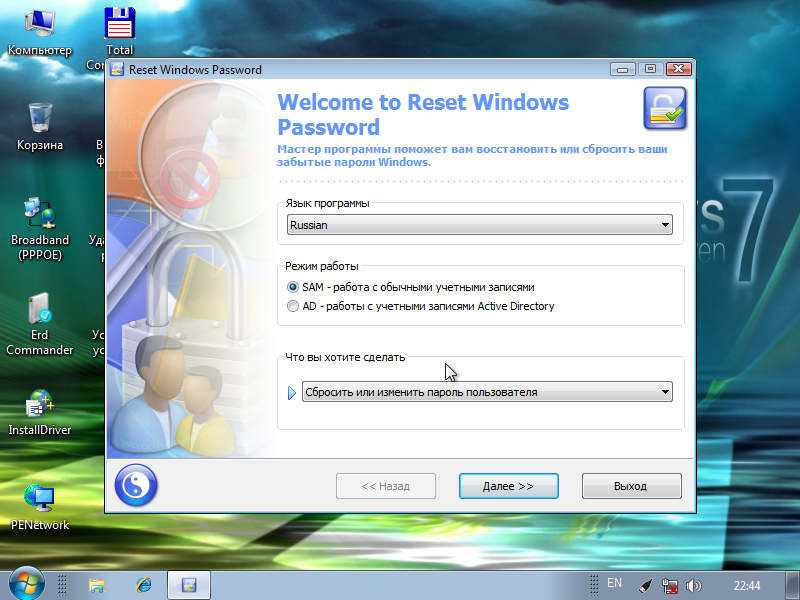Click the 22:44 system clock
Image resolution: width=800 pixels, height=600 pixels.
coord(747,586)
